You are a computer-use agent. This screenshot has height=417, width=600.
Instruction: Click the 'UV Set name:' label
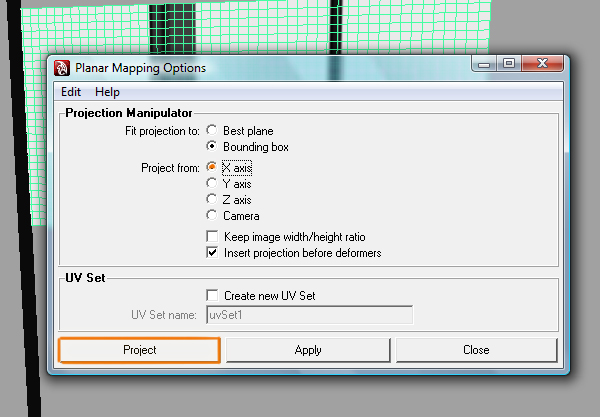(164, 315)
